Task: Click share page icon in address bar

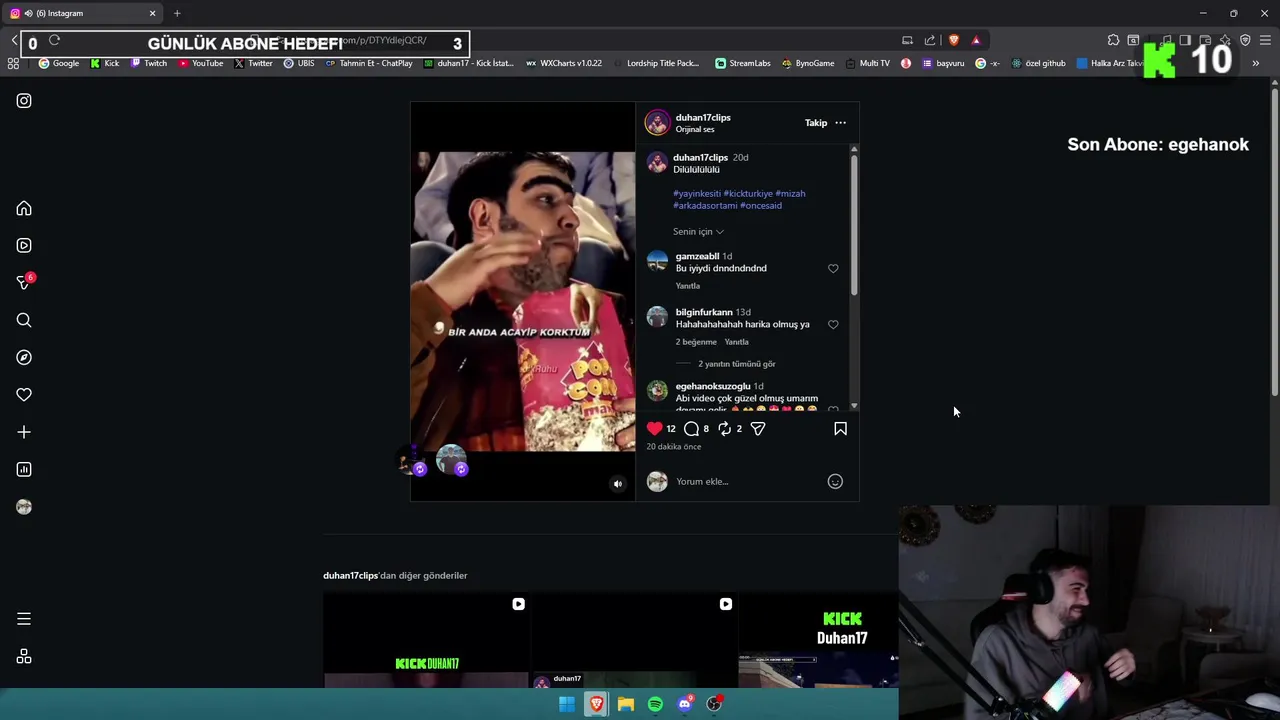Action: [x=930, y=40]
